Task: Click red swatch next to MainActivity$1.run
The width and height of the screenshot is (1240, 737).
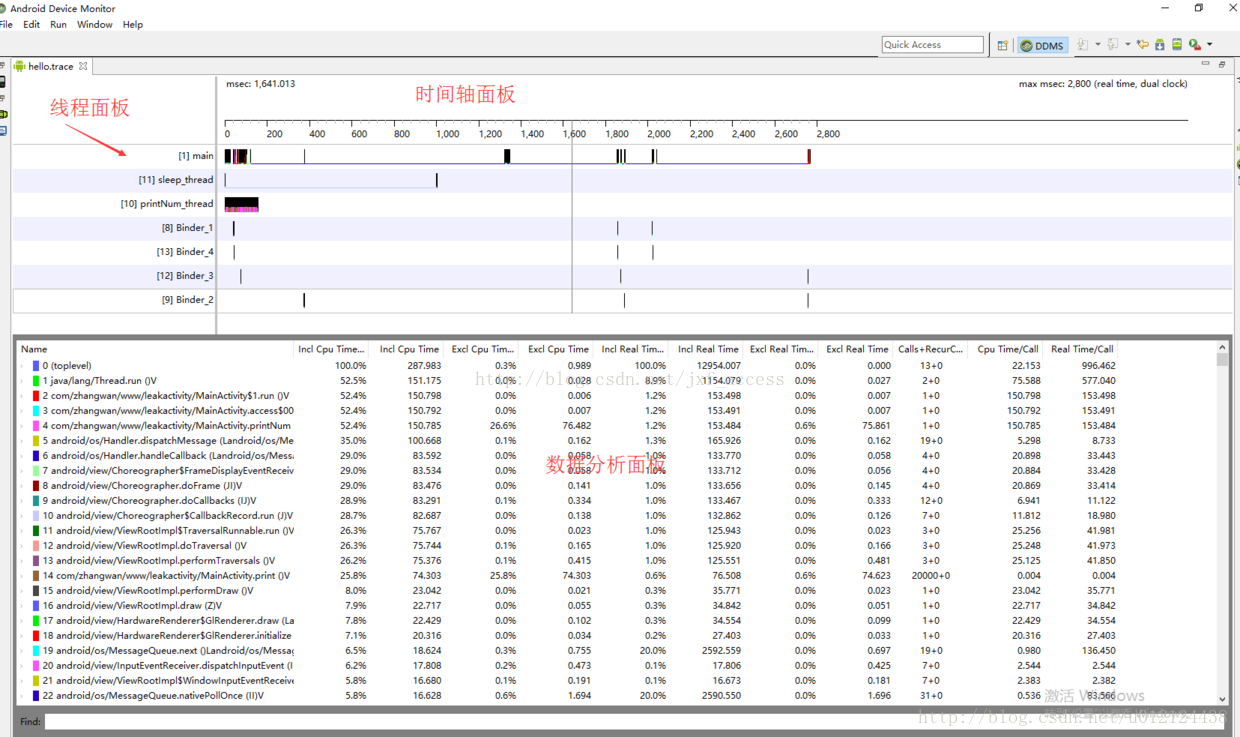Action: 36,396
